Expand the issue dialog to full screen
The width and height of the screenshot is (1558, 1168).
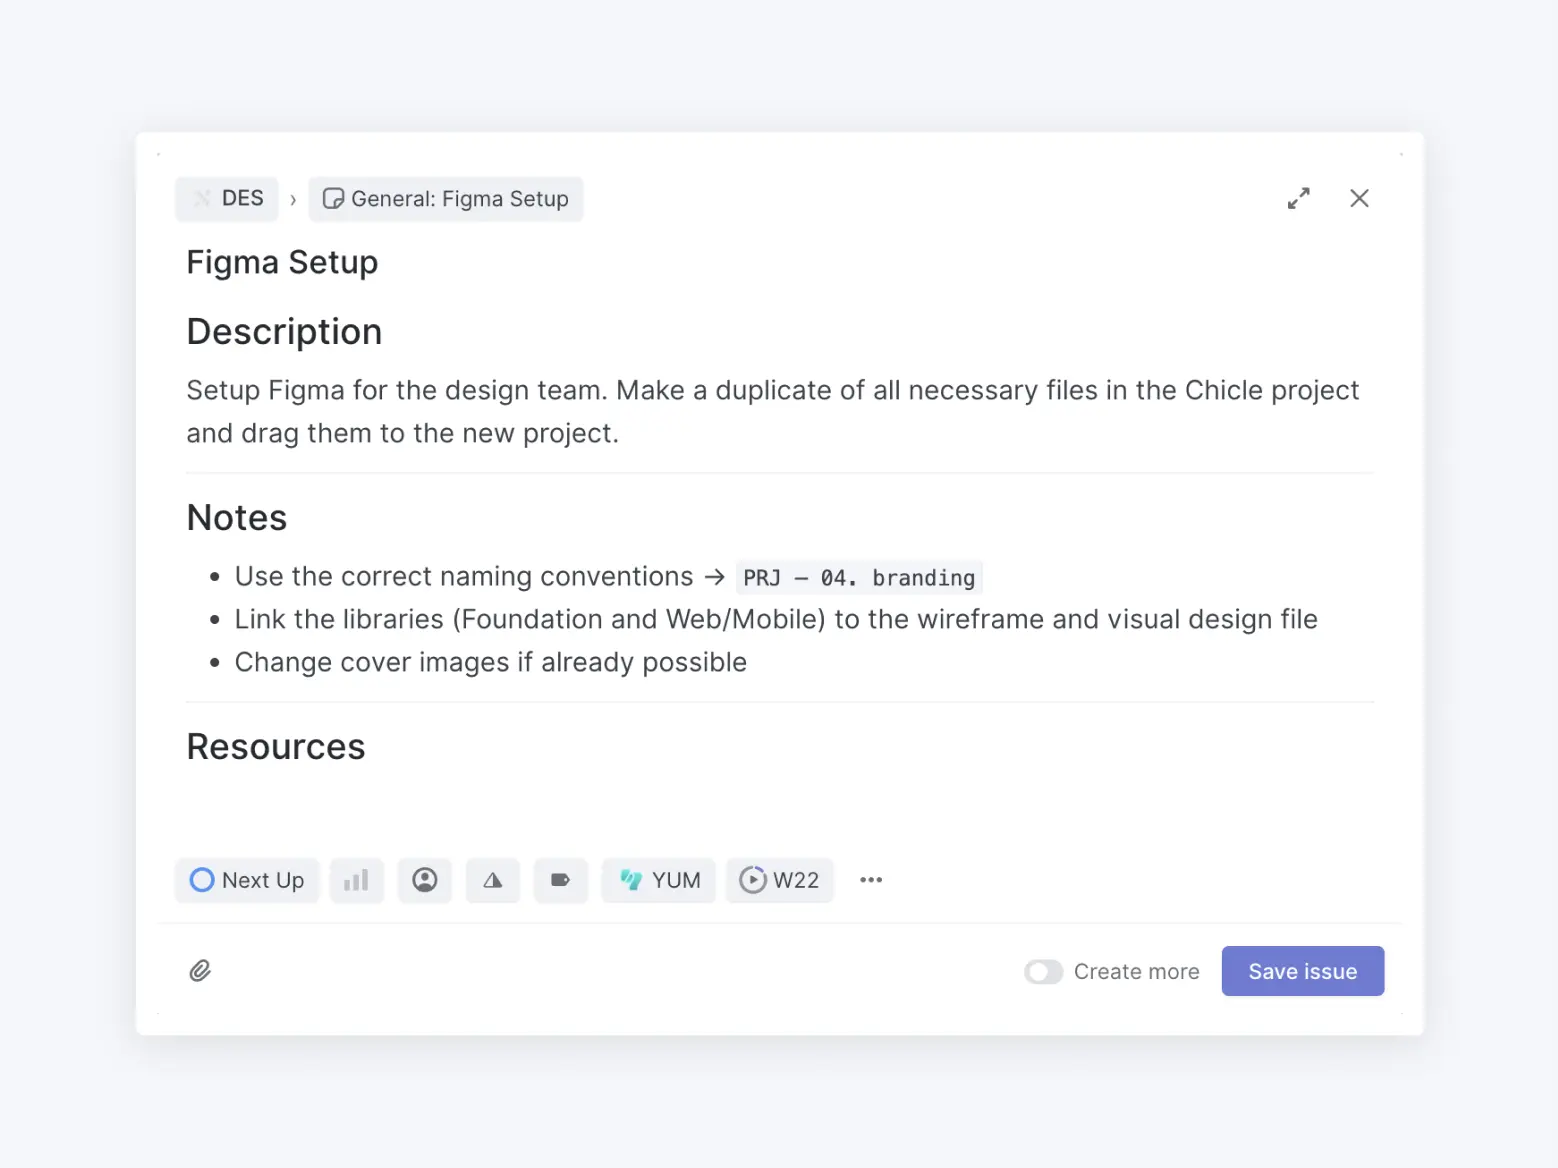[x=1298, y=198]
